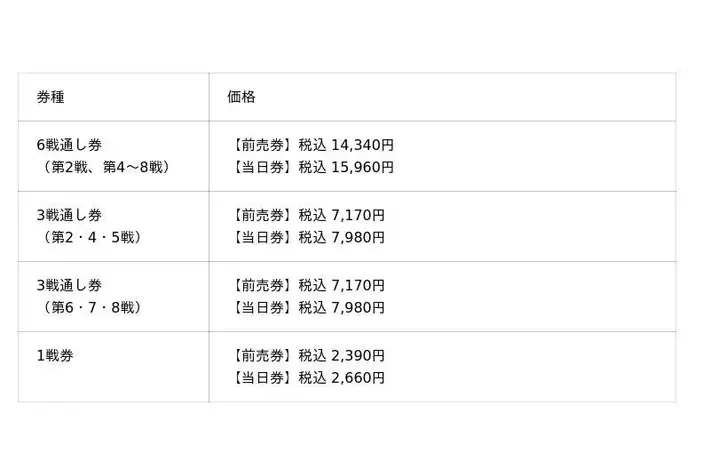Screen dimensions: 710x474
Task: Select 3戦通し券 above （第6・7・8戦）
Action: tap(69, 285)
